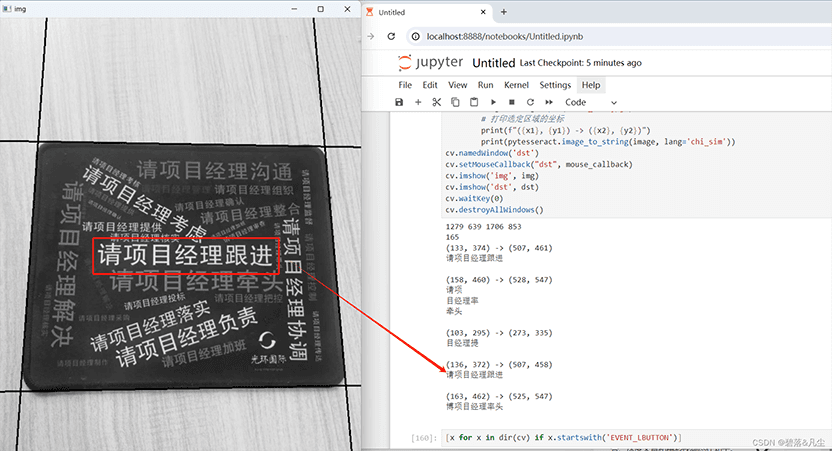The height and width of the screenshot is (451, 832).
Task: Click the Jupyter logo
Action: tap(430, 63)
